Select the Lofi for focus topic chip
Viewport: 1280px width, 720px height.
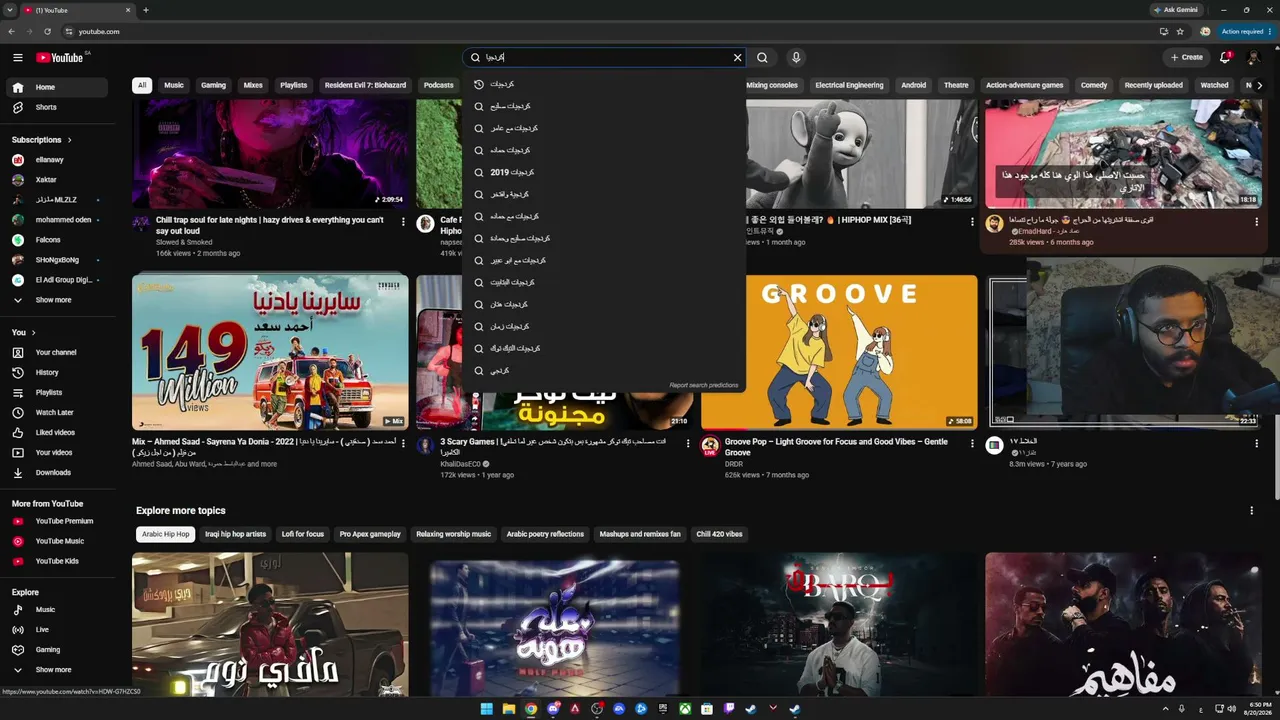[x=303, y=534]
